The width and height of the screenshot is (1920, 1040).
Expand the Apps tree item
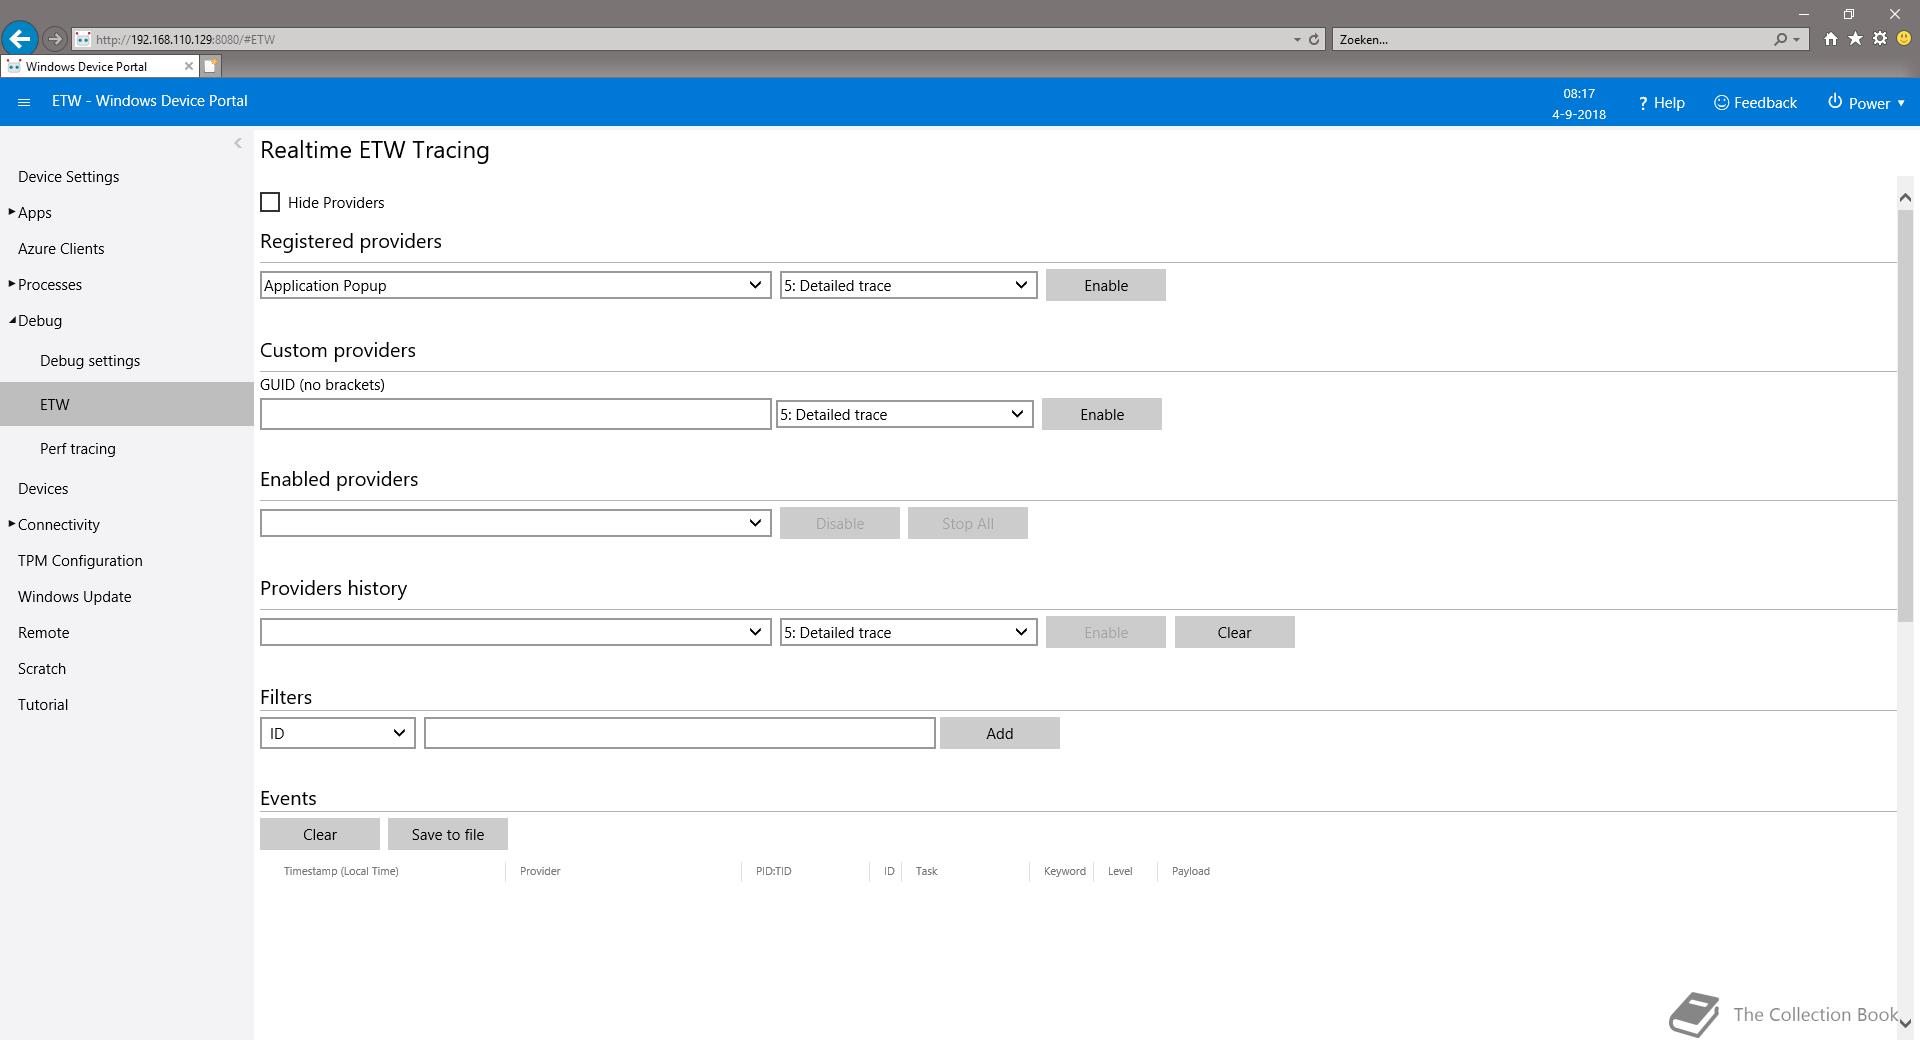(12, 212)
